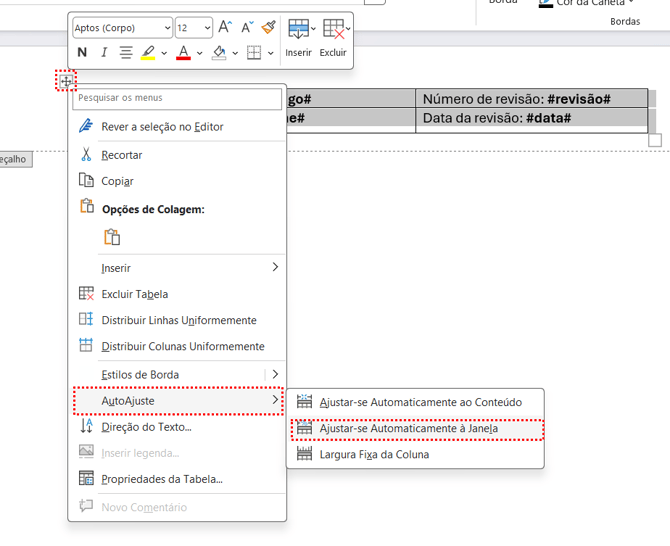Select Distribuir Linhas Uniformemente menu entry
This screenshot has width=670, height=546.
[178, 320]
